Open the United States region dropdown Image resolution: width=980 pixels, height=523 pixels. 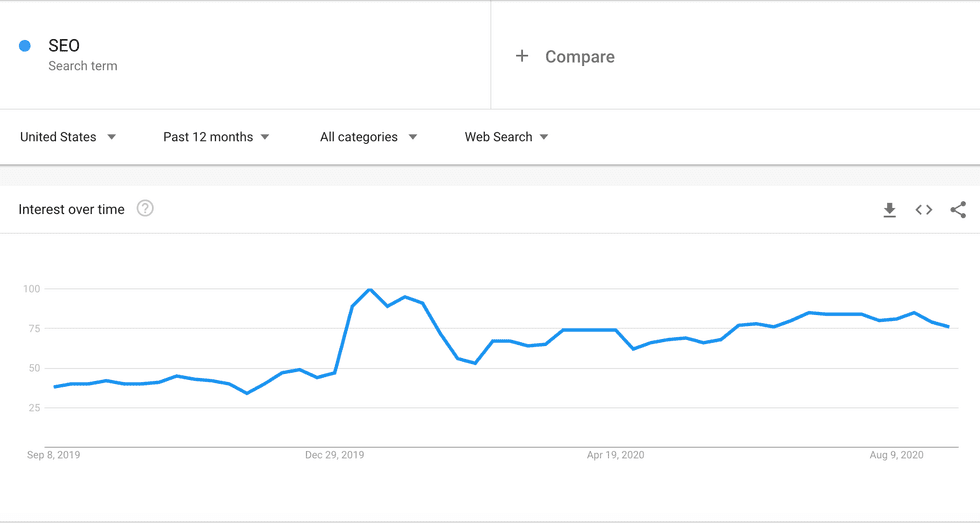pos(68,137)
